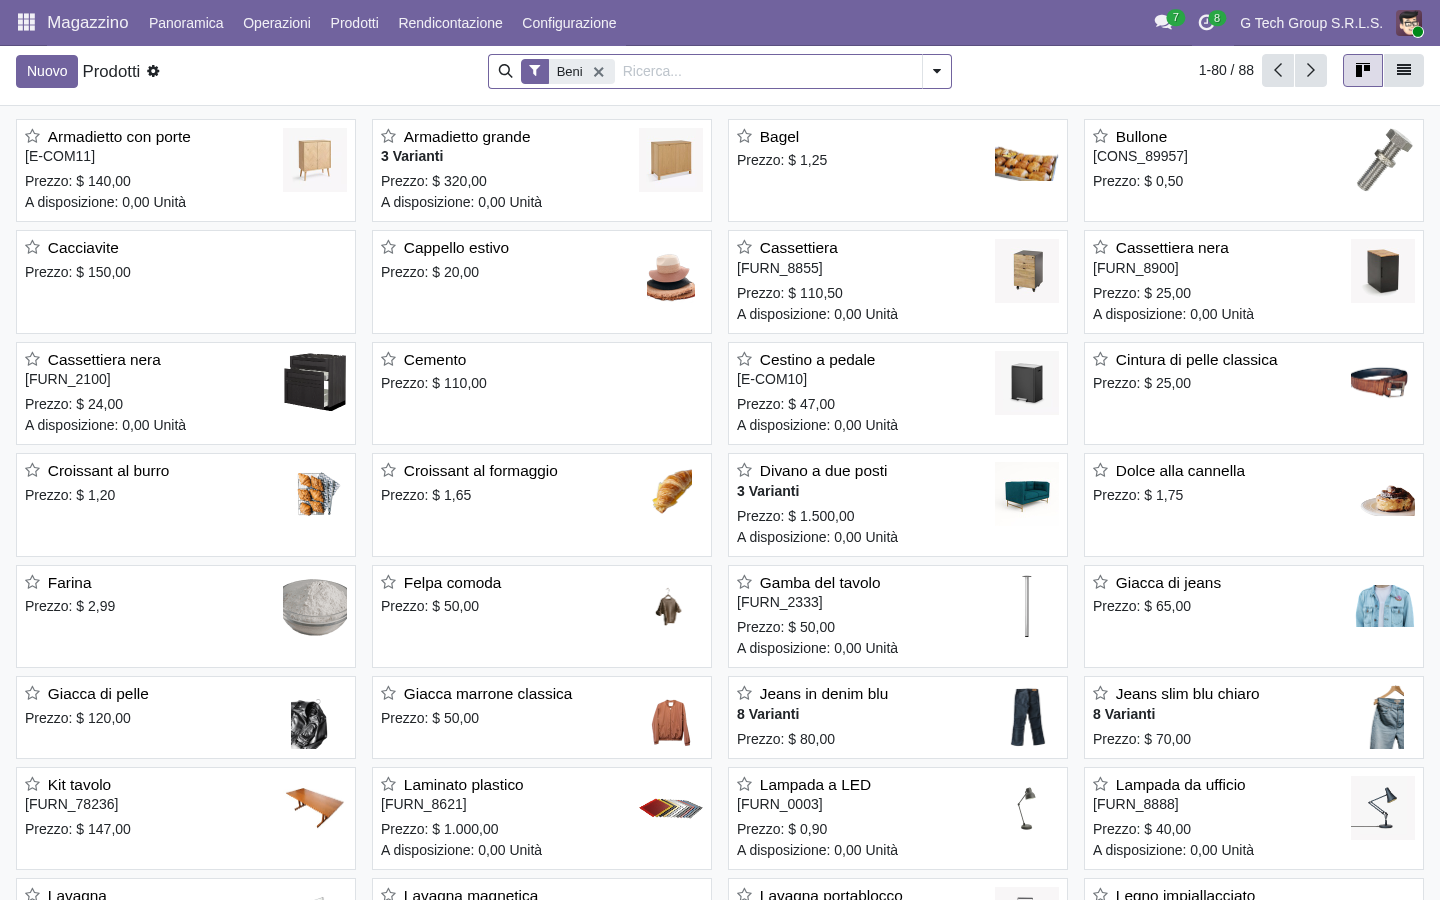Viewport: 1440px width, 900px height.
Task: Open the Rendicontazione menu
Action: [x=450, y=23]
